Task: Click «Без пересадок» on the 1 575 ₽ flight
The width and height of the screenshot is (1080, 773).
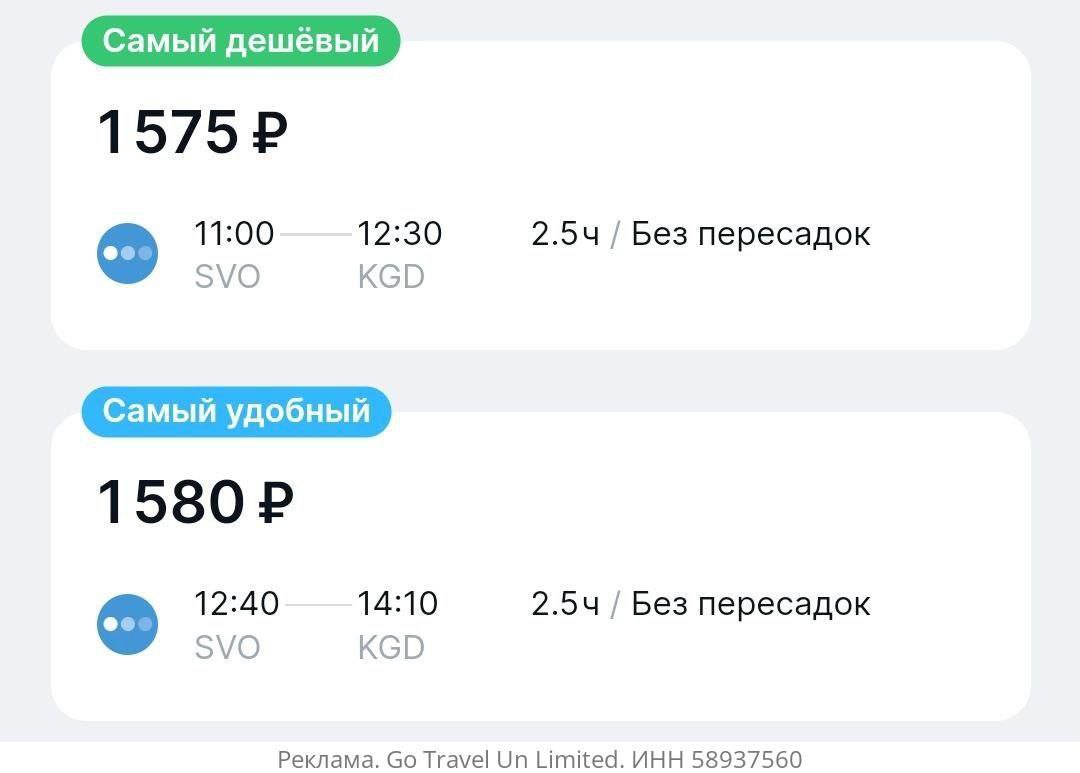Action: 751,234
